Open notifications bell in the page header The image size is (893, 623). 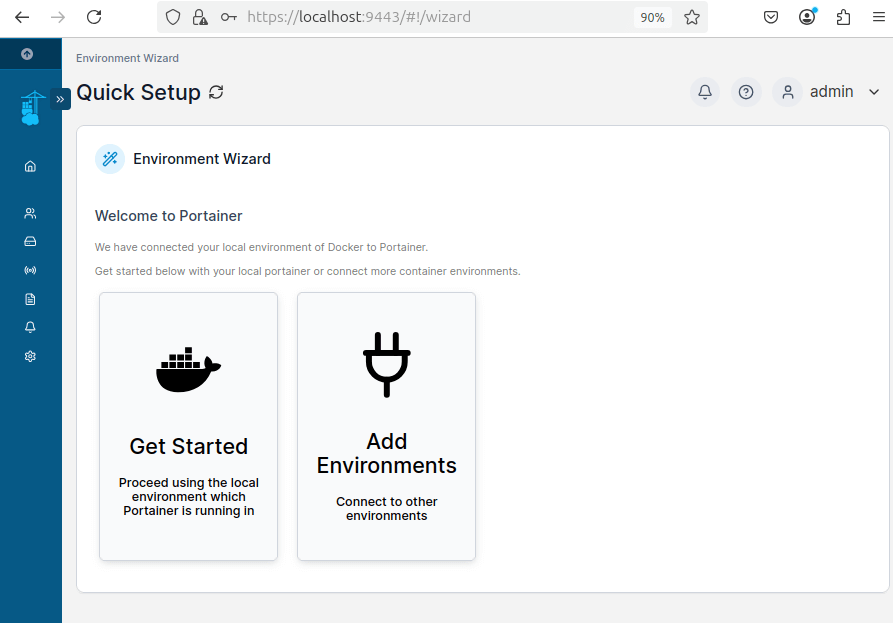coord(704,92)
